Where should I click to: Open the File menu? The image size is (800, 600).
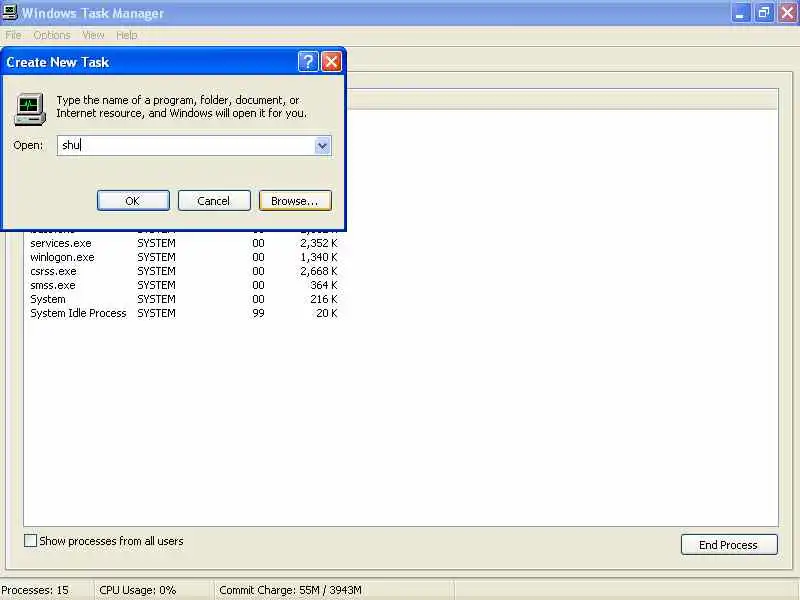coord(13,35)
